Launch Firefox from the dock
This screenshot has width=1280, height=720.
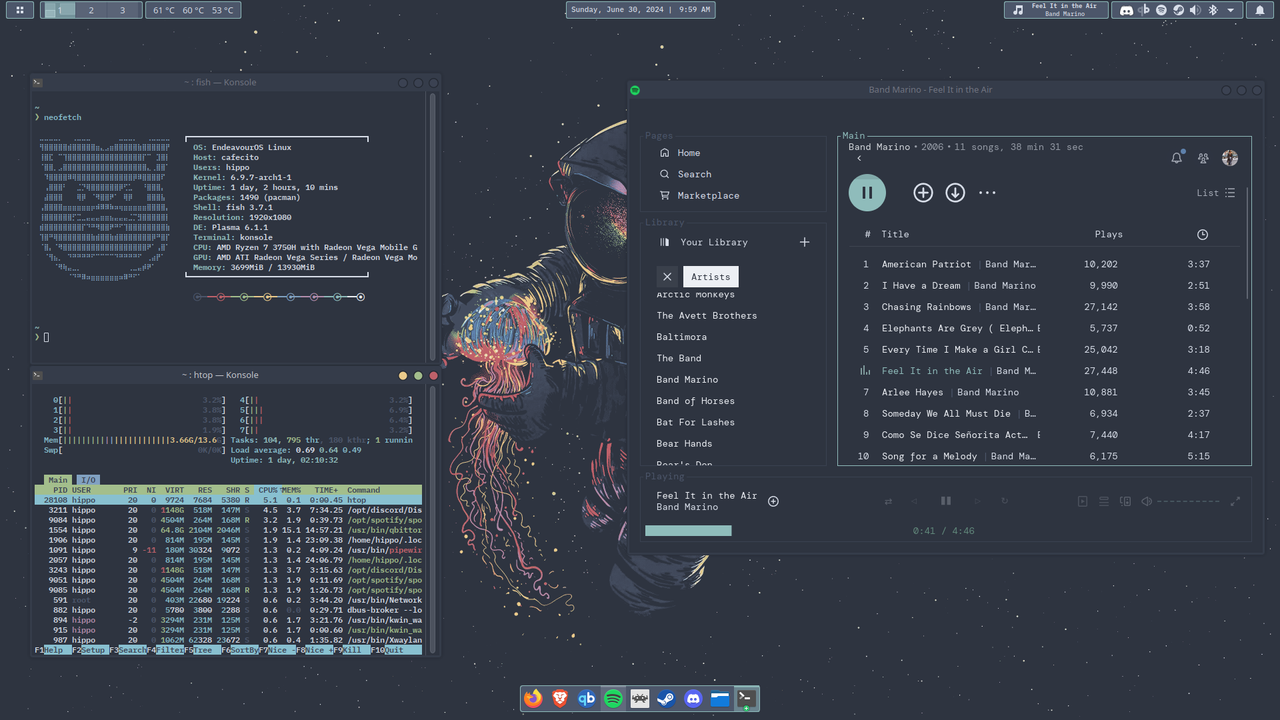click(533, 699)
